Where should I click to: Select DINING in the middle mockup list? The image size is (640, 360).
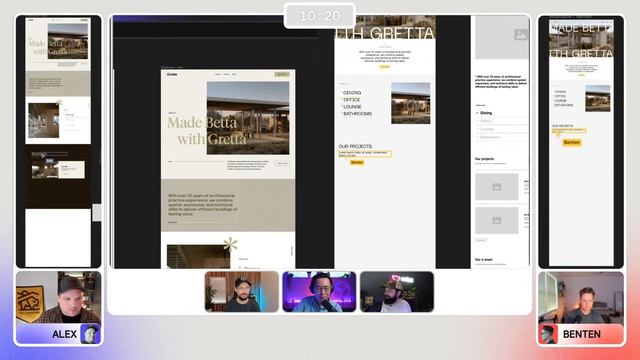[x=352, y=93]
